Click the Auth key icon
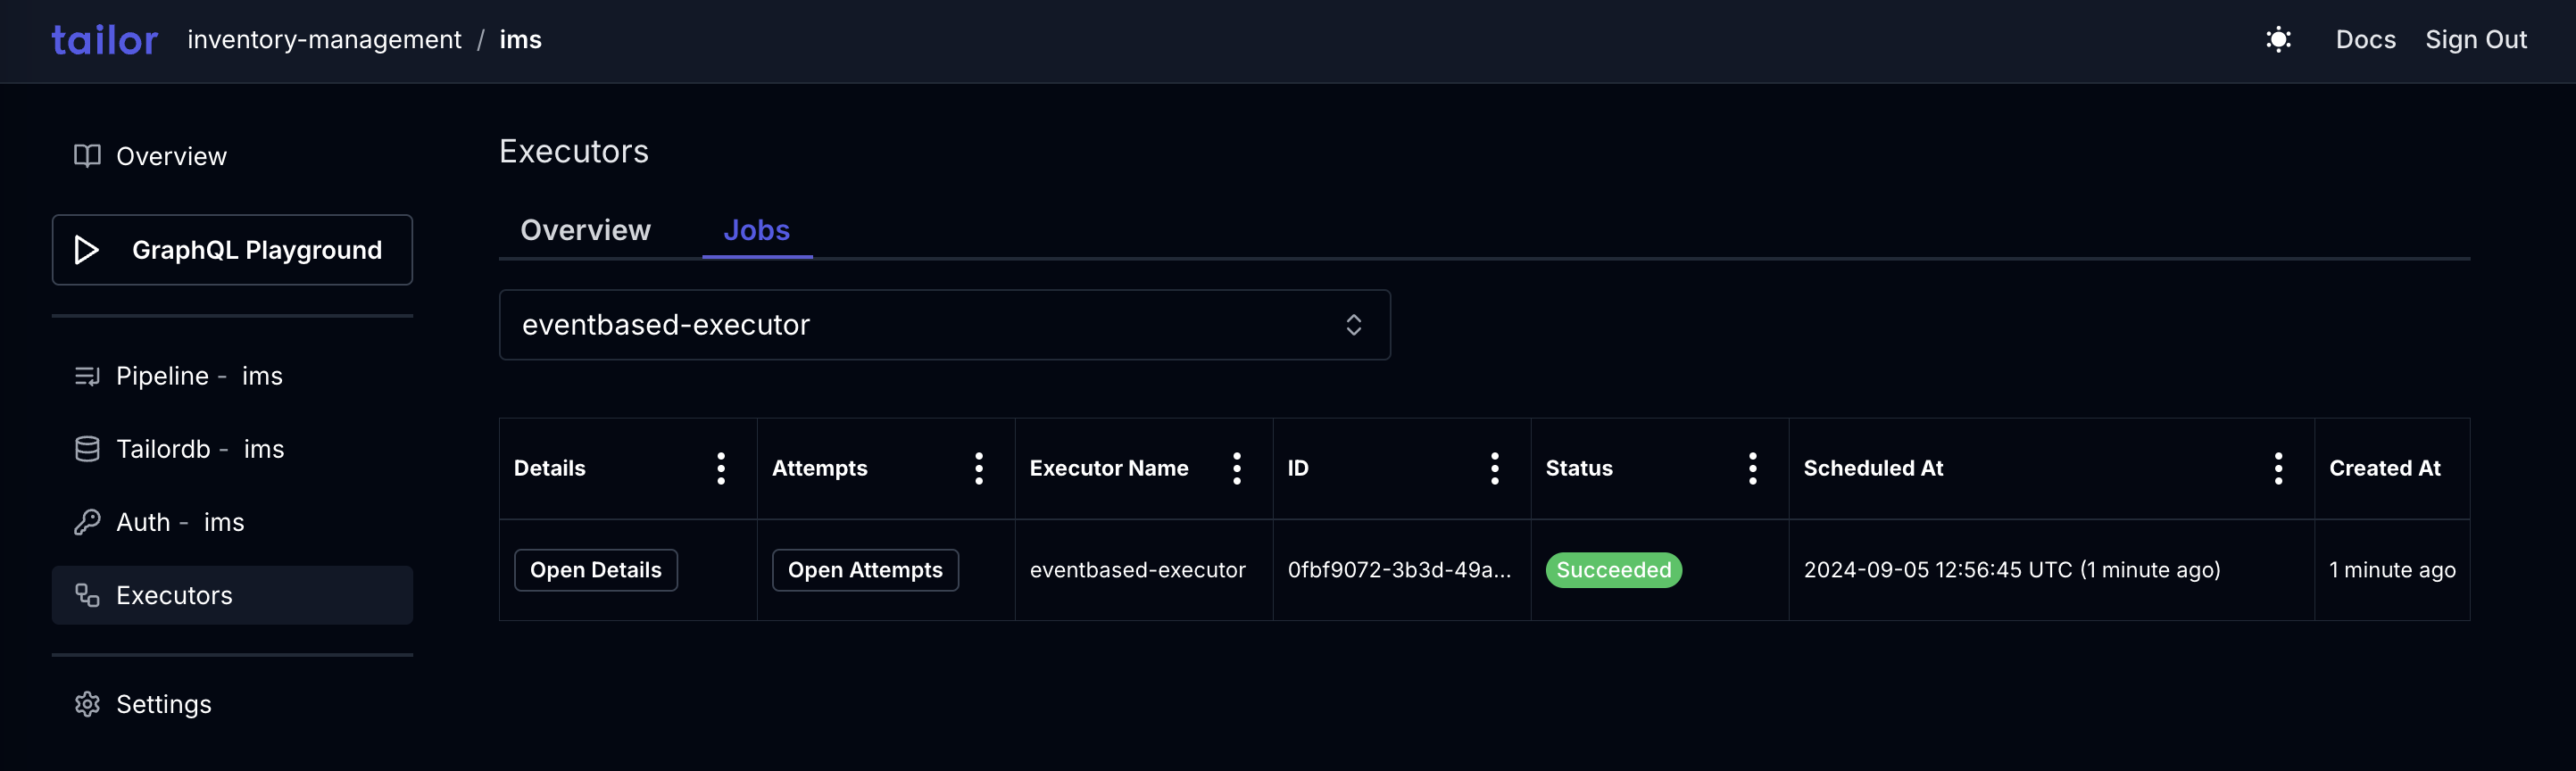 click(x=87, y=522)
